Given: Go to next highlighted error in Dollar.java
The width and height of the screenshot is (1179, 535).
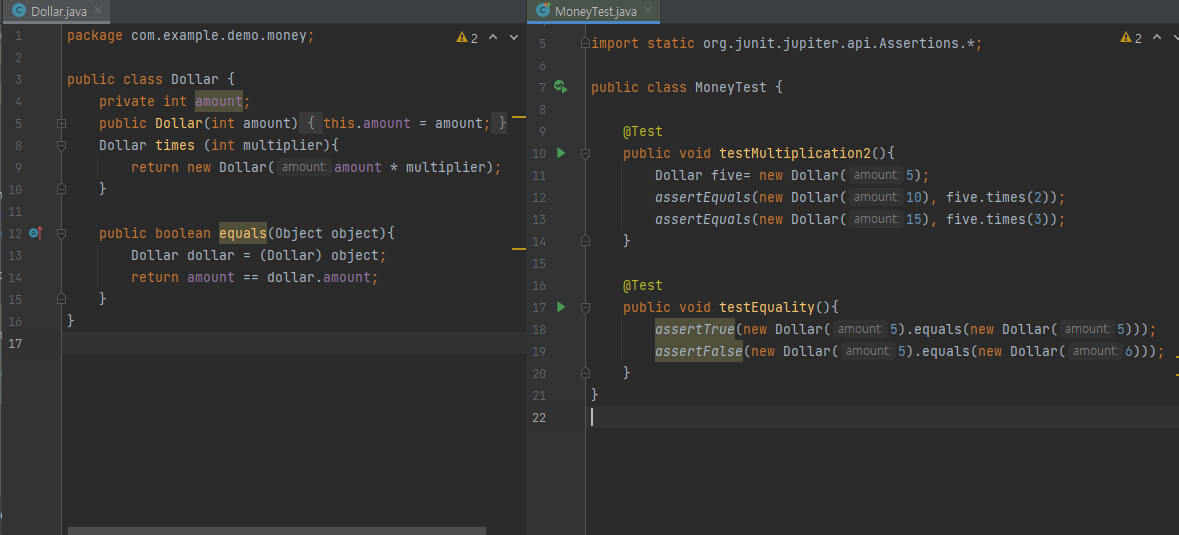Looking at the screenshot, I should pos(514,37).
